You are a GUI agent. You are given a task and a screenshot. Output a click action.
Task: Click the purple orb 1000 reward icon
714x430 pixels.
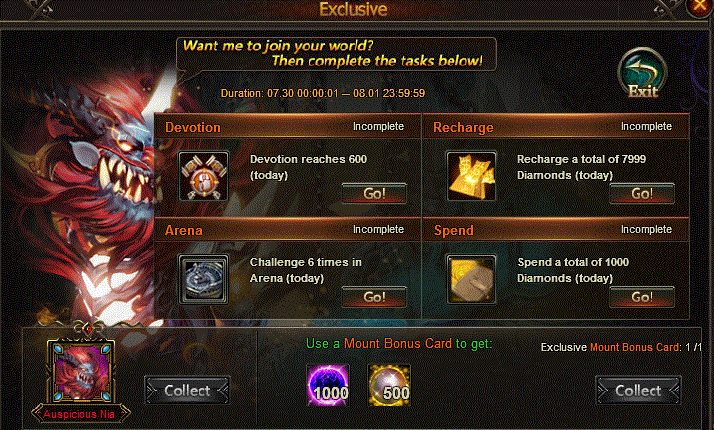point(328,385)
